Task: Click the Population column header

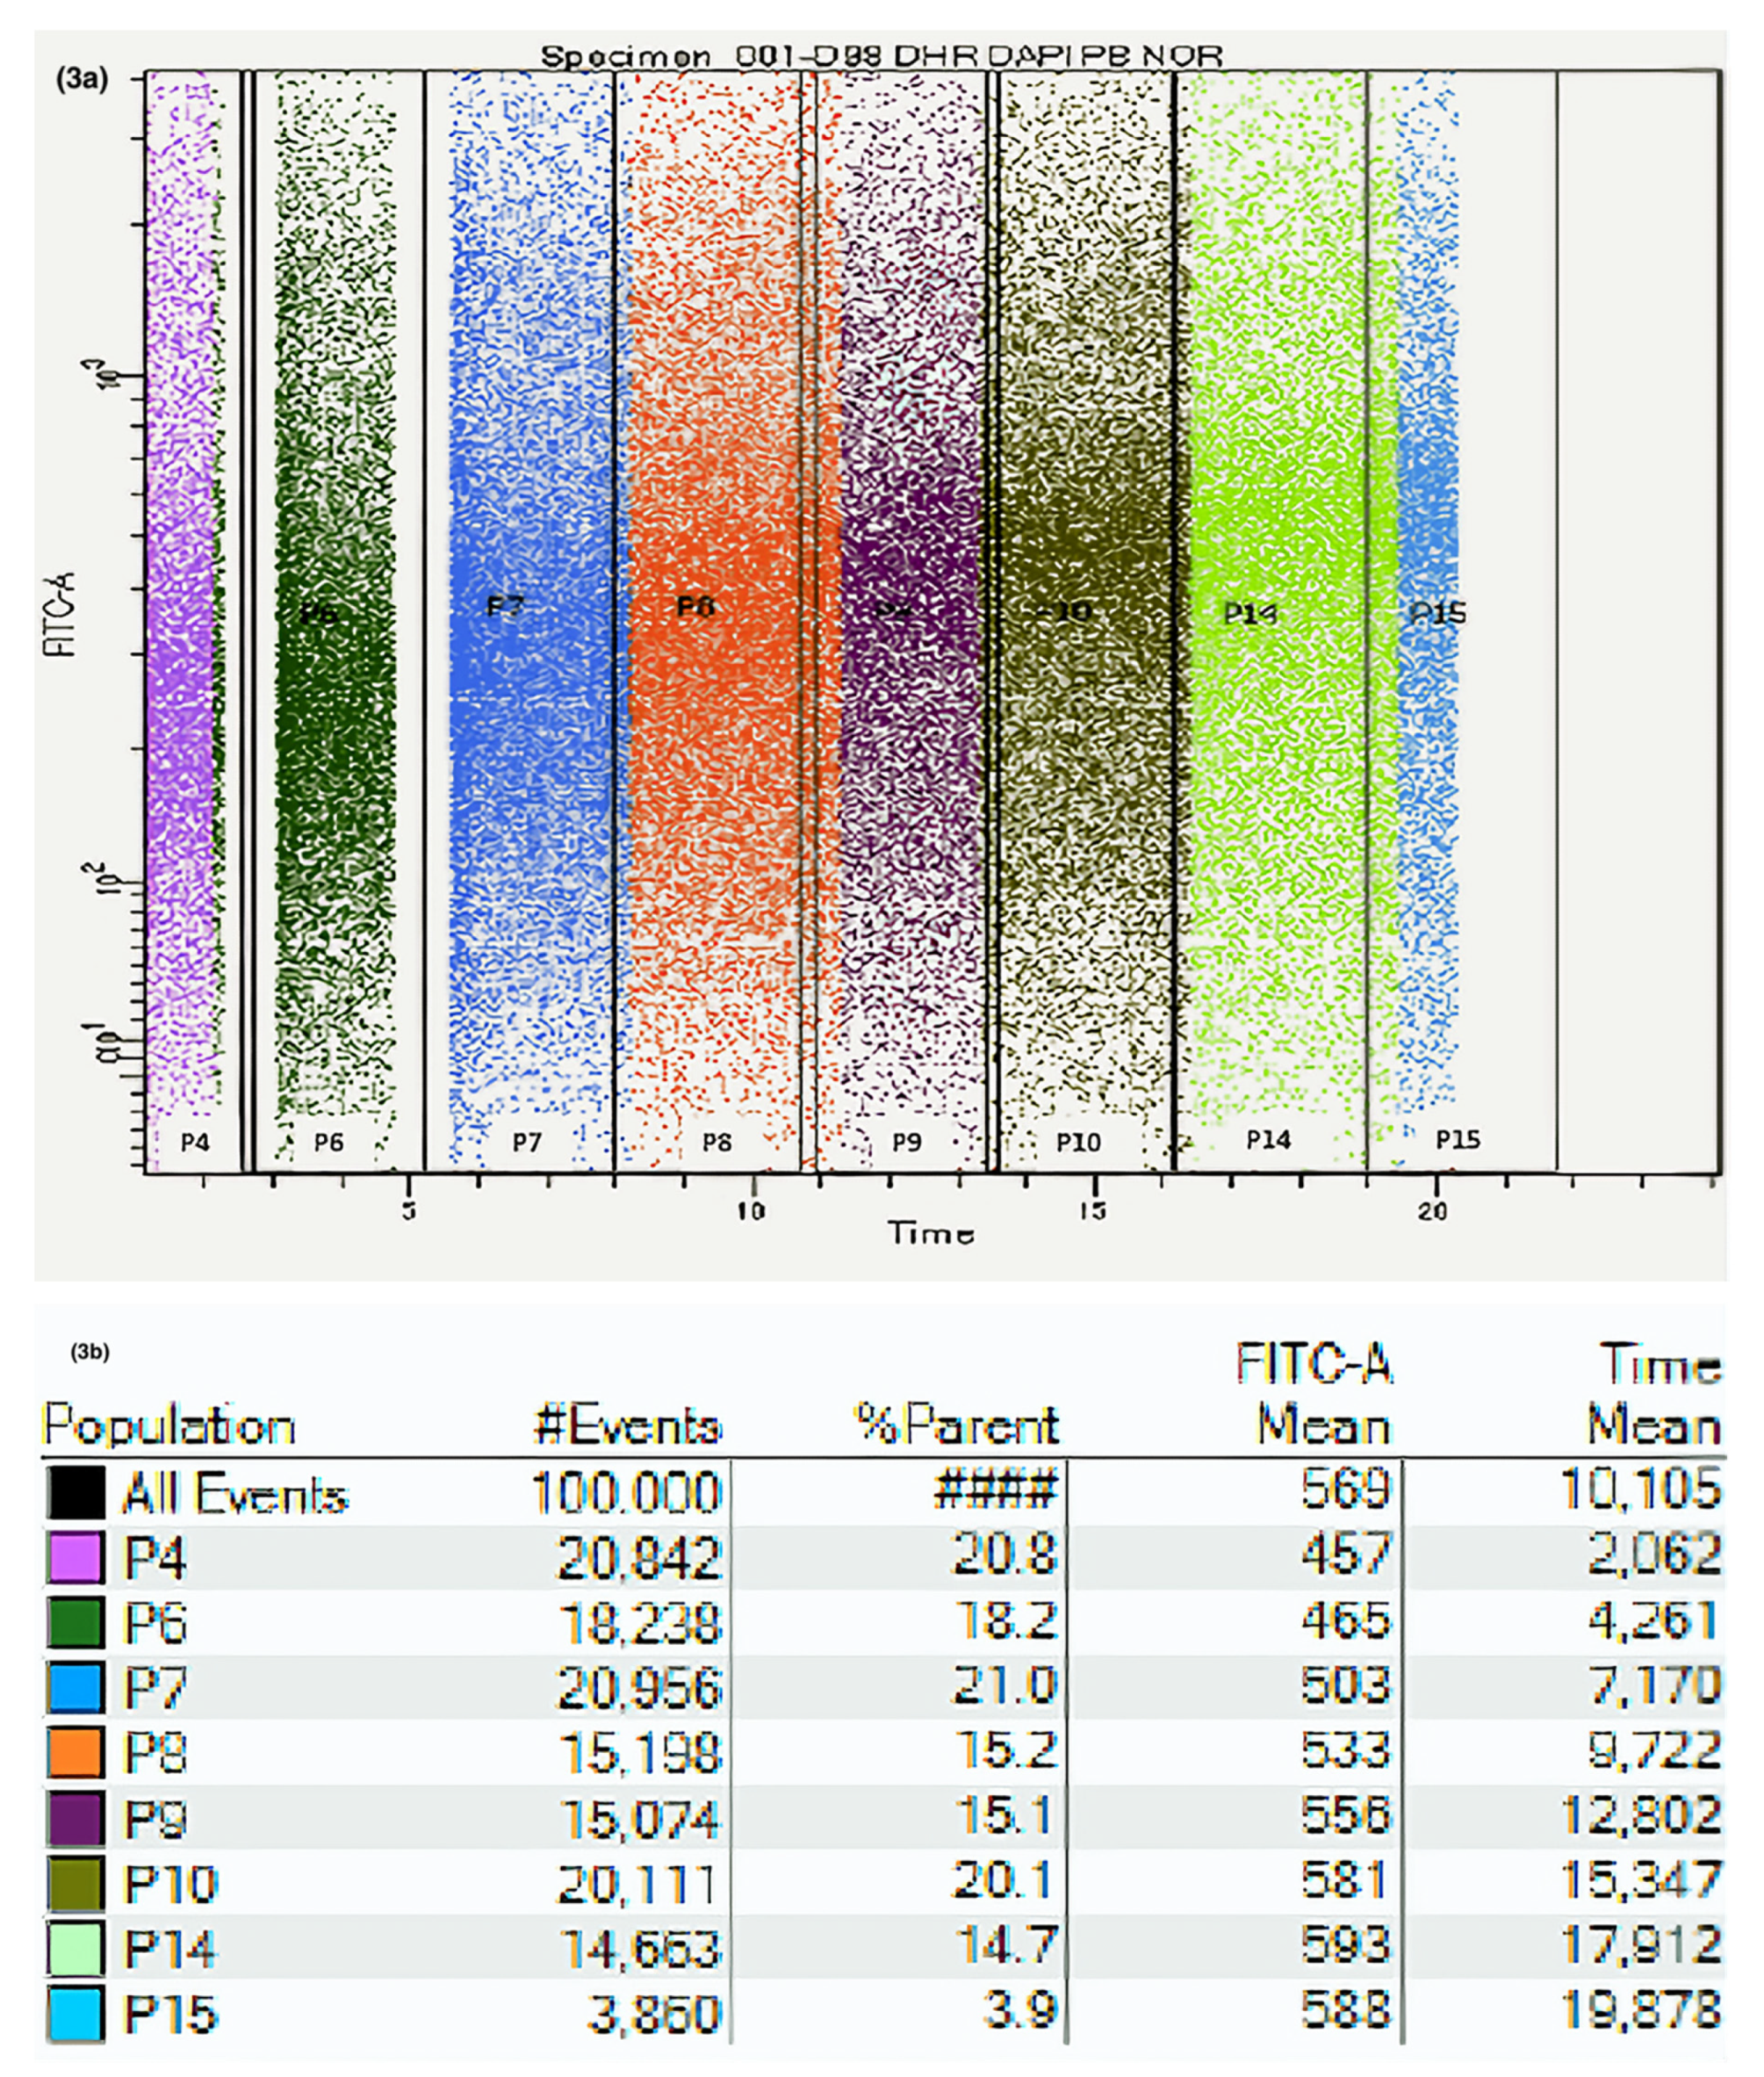Action: 168,1425
